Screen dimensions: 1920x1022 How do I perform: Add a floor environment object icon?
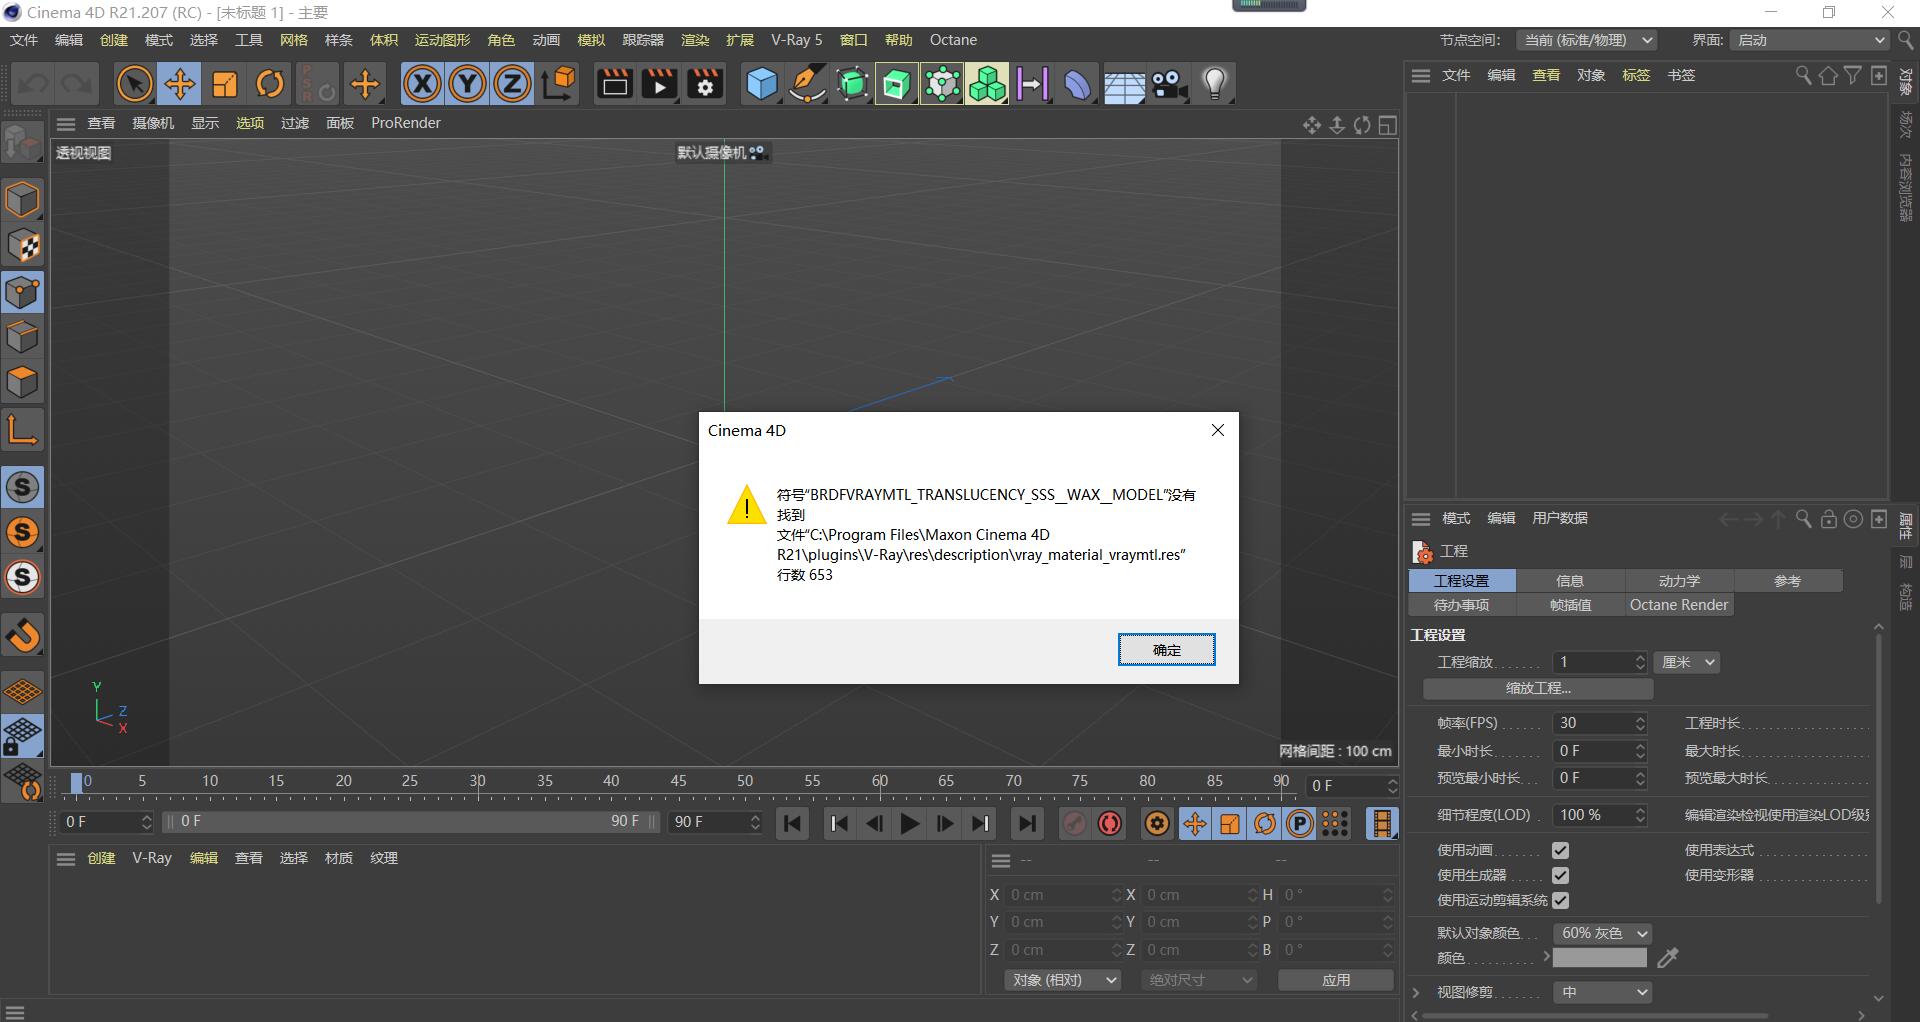pyautogui.click(x=1123, y=84)
